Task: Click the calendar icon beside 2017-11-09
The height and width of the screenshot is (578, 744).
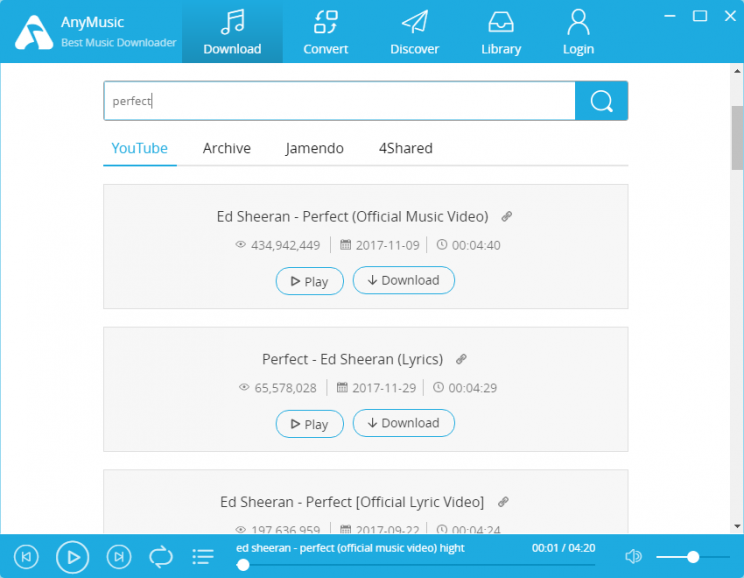Action: coord(345,244)
